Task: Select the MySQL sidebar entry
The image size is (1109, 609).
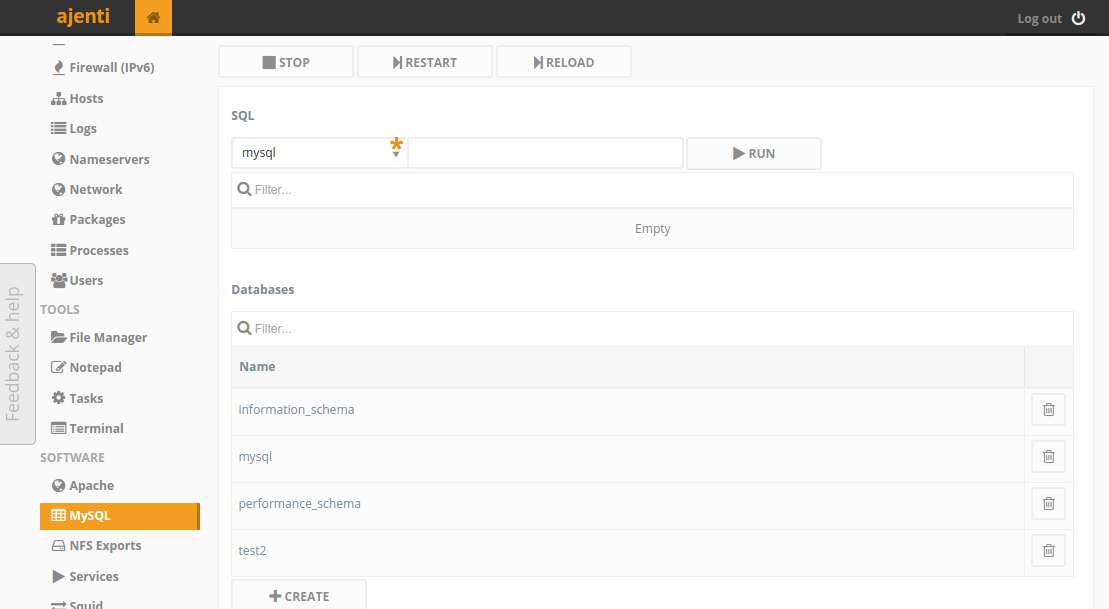Action: tap(120, 516)
